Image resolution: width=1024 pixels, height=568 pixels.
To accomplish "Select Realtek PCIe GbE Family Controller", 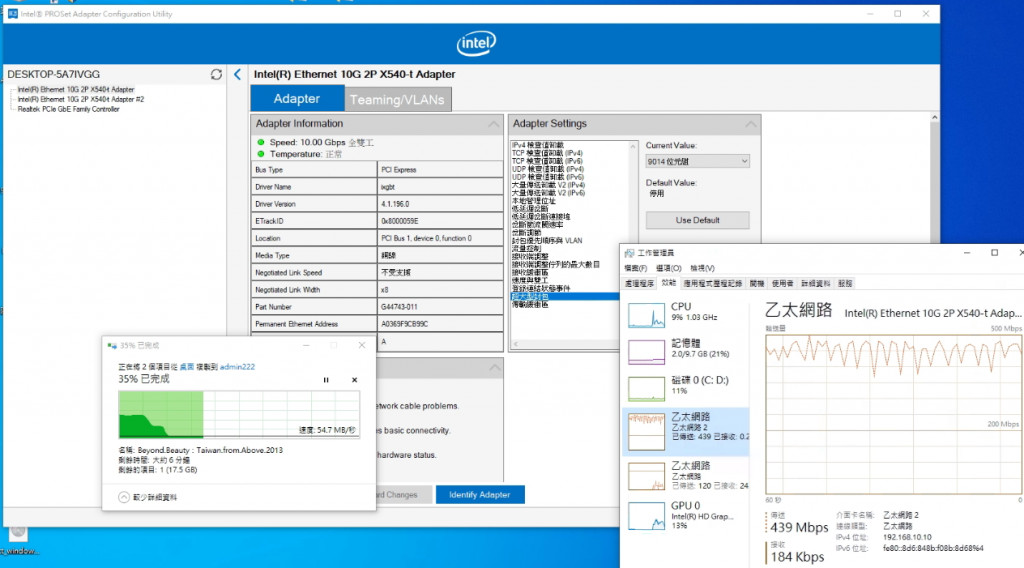I will tap(69, 109).
